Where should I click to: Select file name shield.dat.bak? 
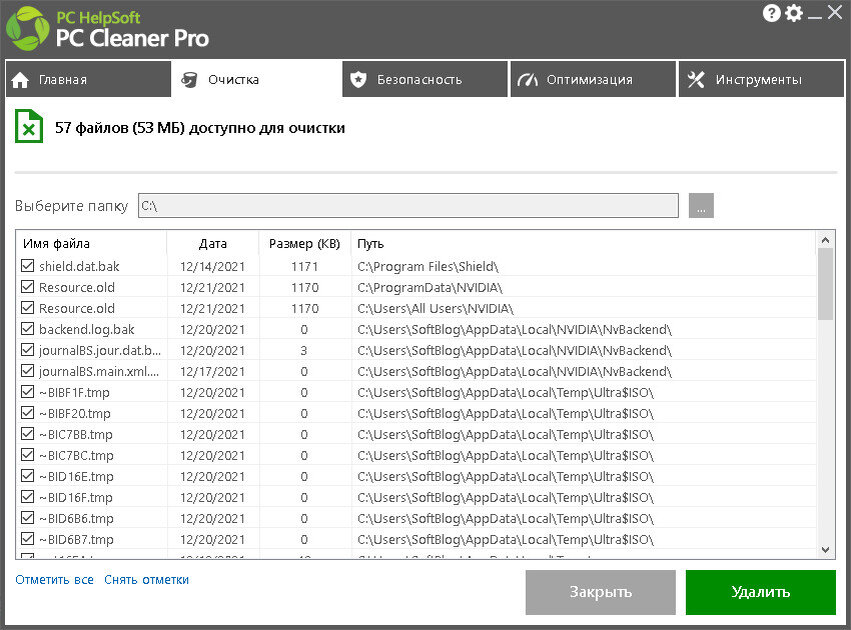pyautogui.click(x=79, y=266)
